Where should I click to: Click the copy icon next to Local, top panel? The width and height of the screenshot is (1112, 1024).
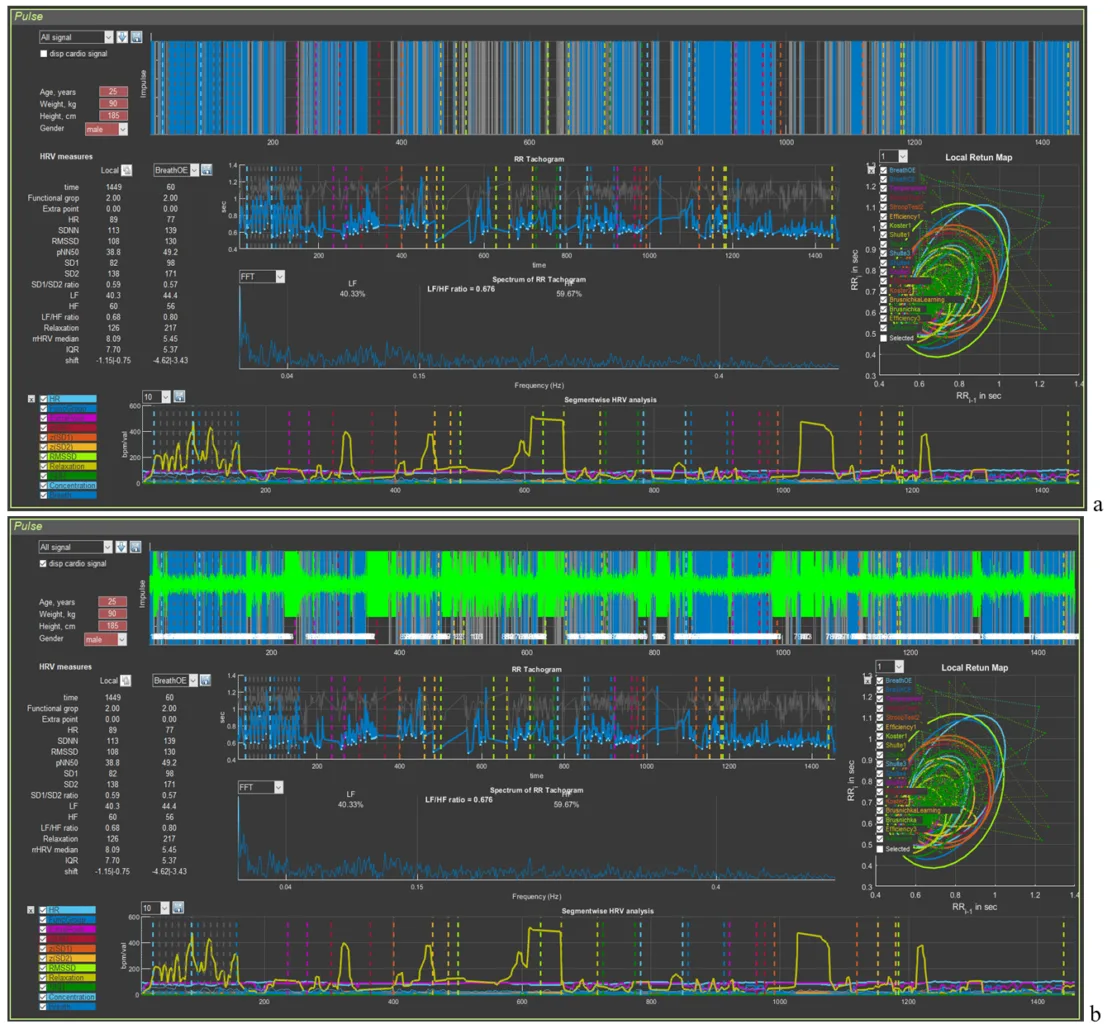[128, 170]
